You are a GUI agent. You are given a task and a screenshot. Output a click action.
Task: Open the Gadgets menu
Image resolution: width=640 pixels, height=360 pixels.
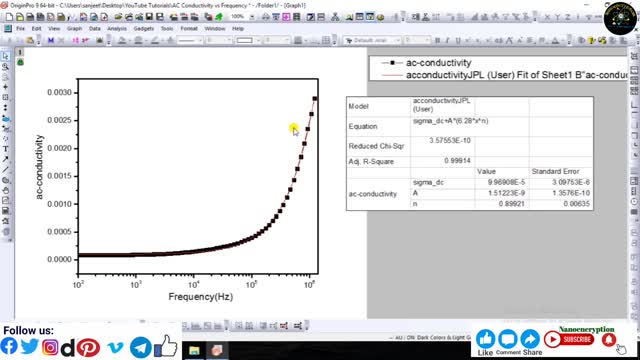[x=144, y=29]
